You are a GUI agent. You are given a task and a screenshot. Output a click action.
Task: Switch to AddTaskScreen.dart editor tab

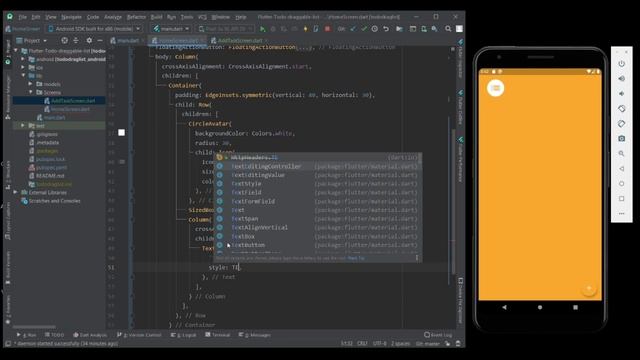click(239, 40)
